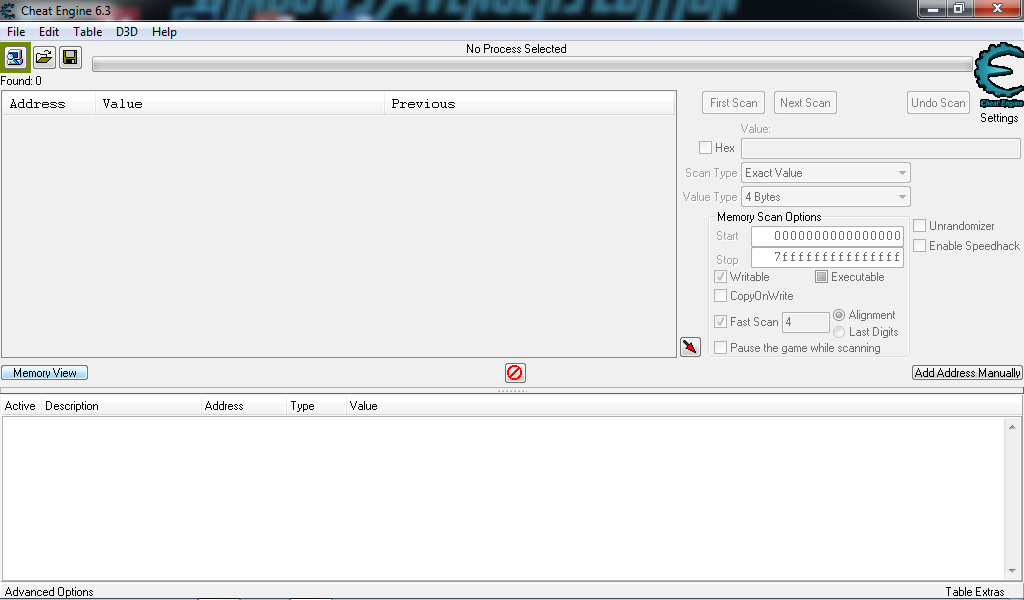Save the current table floppy icon
1024x600 pixels.
tap(70, 57)
